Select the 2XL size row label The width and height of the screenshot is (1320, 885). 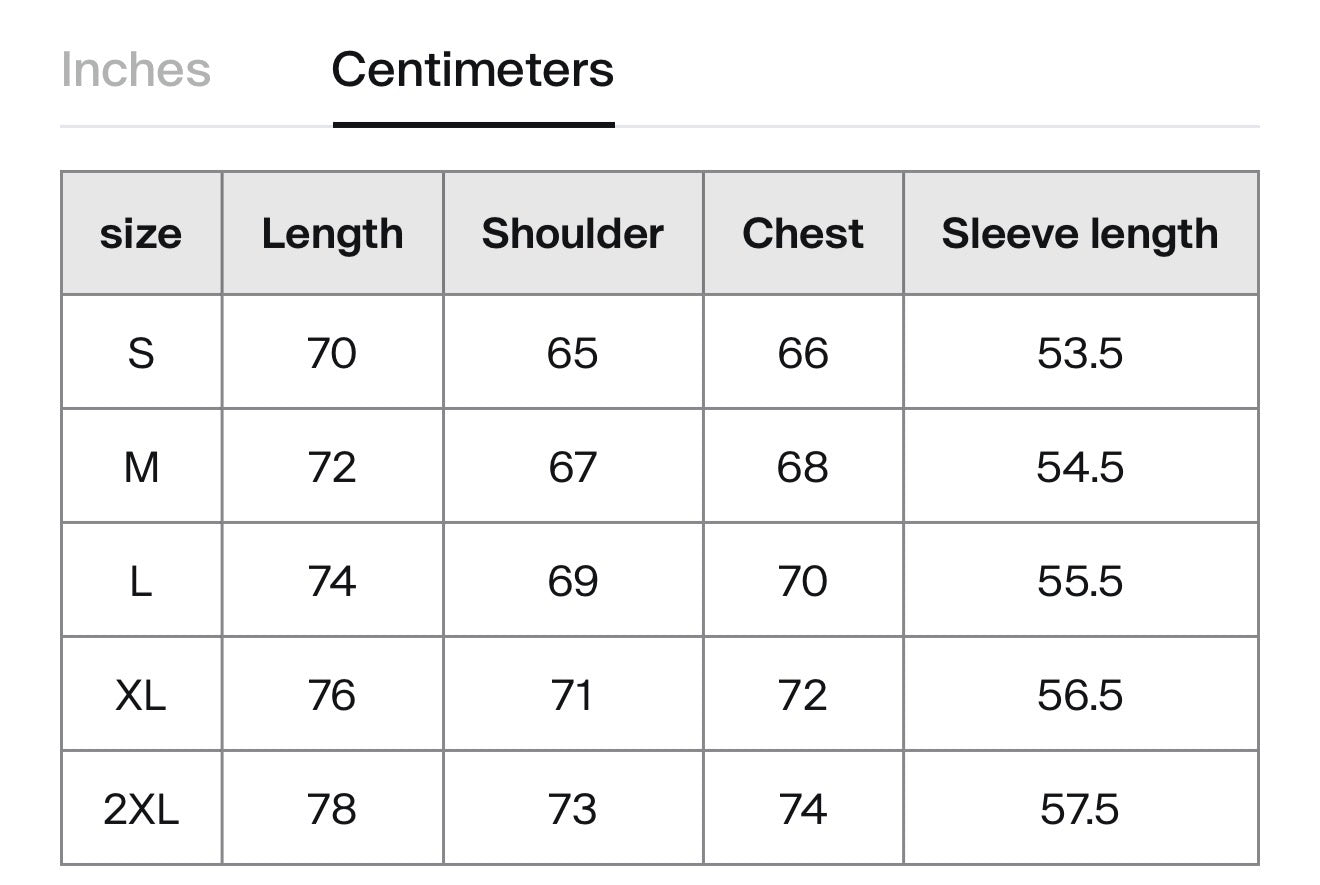coord(141,809)
